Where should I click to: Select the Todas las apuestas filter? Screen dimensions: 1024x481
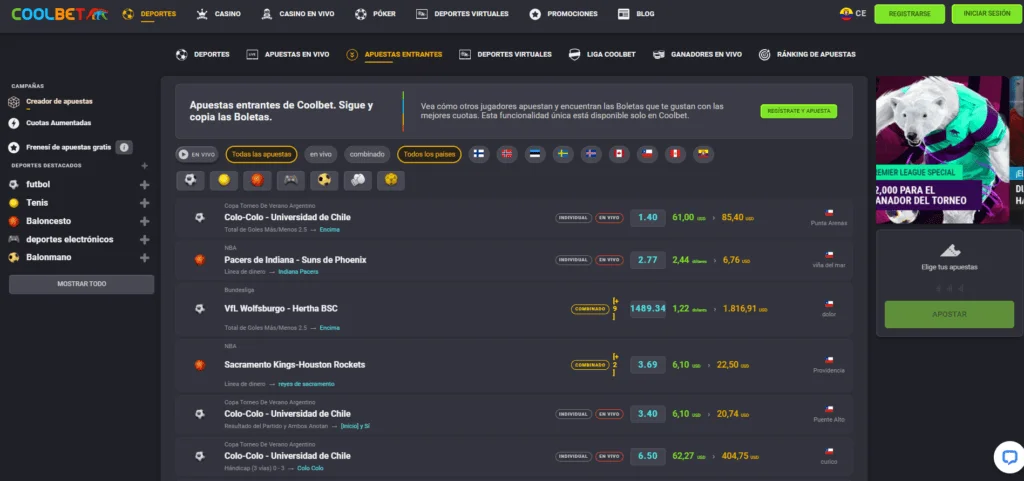tap(261, 155)
